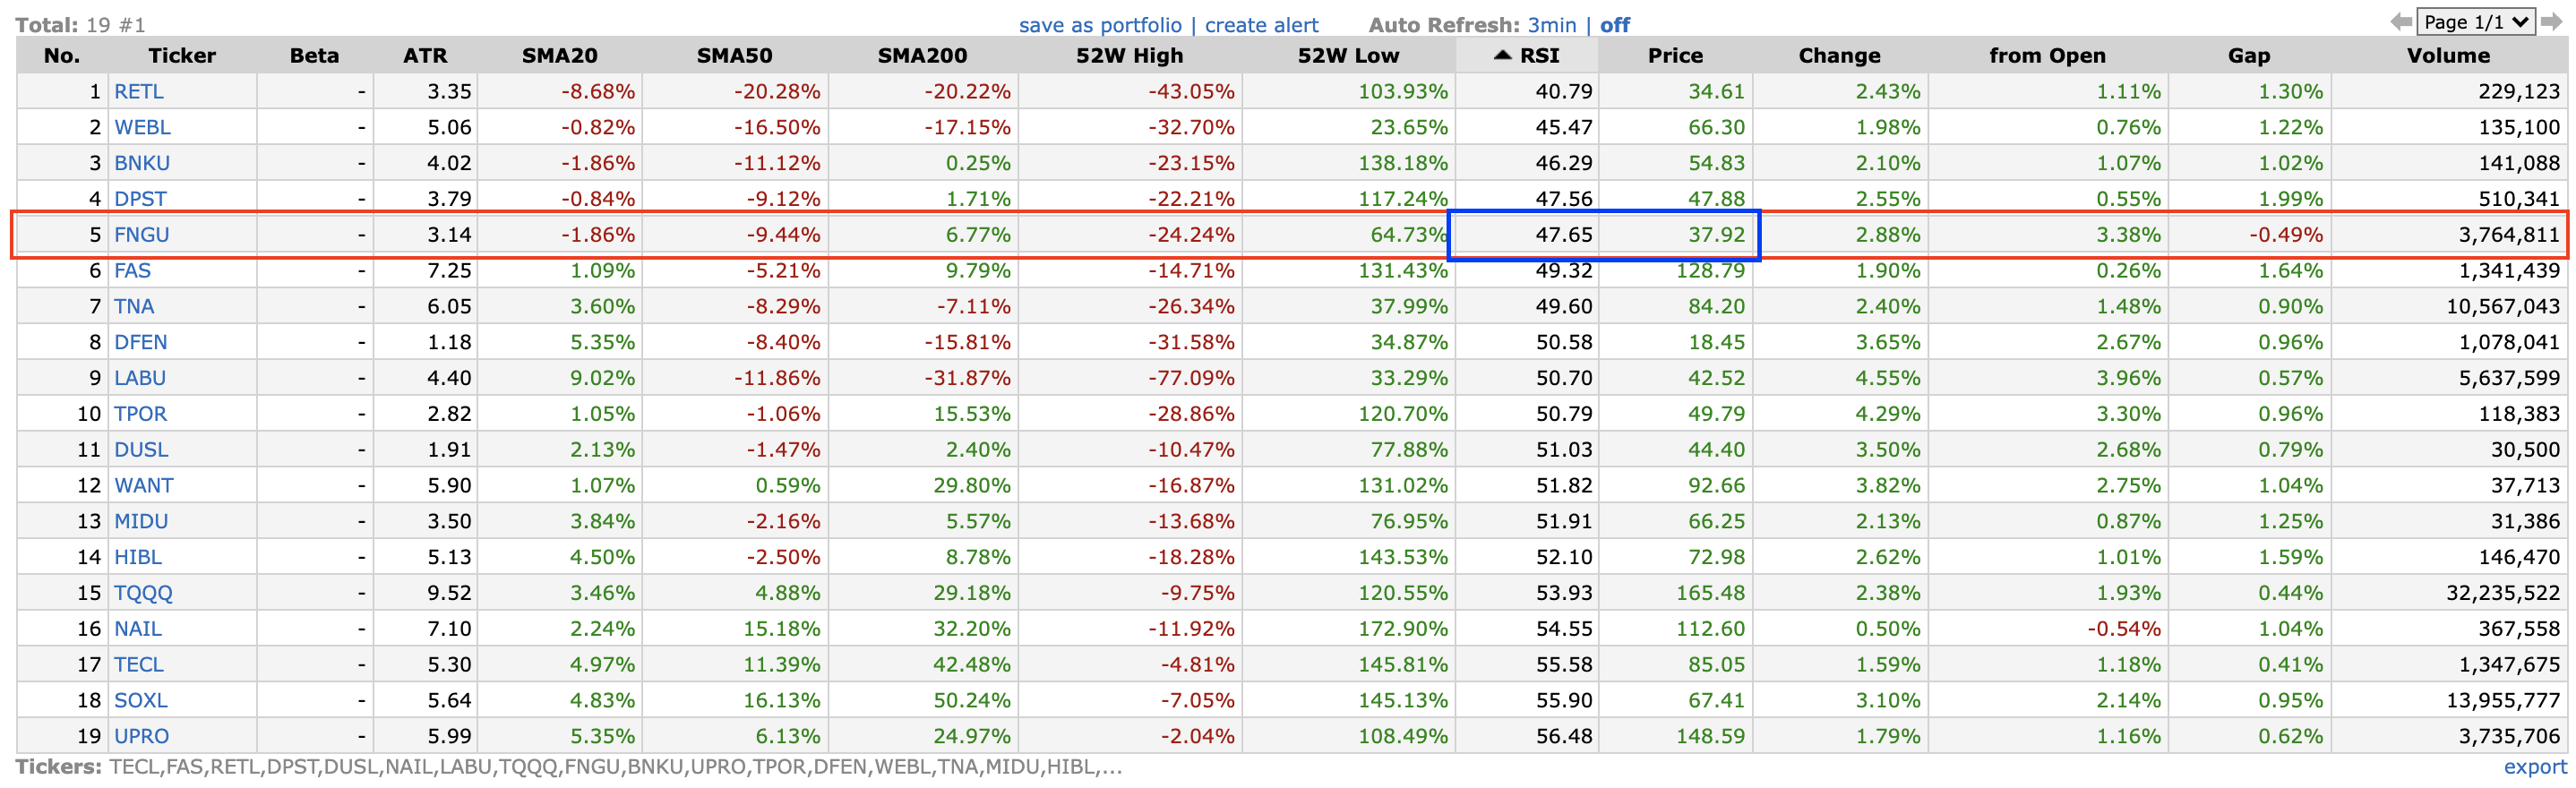Turn auto refresh off
Screen dimensions: 2576x788
1614,25
